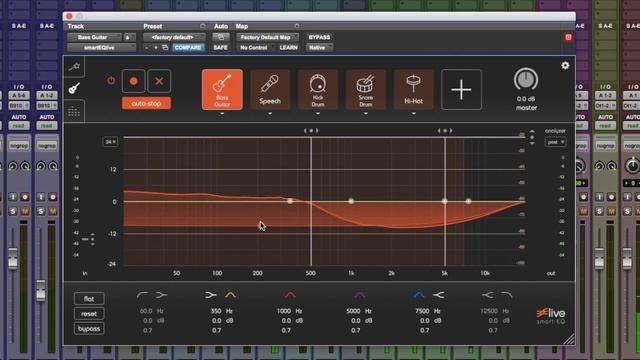Open the analyzer mode dropdown
640x360 pixels.
pyautogui.click(x=555, y=142)
